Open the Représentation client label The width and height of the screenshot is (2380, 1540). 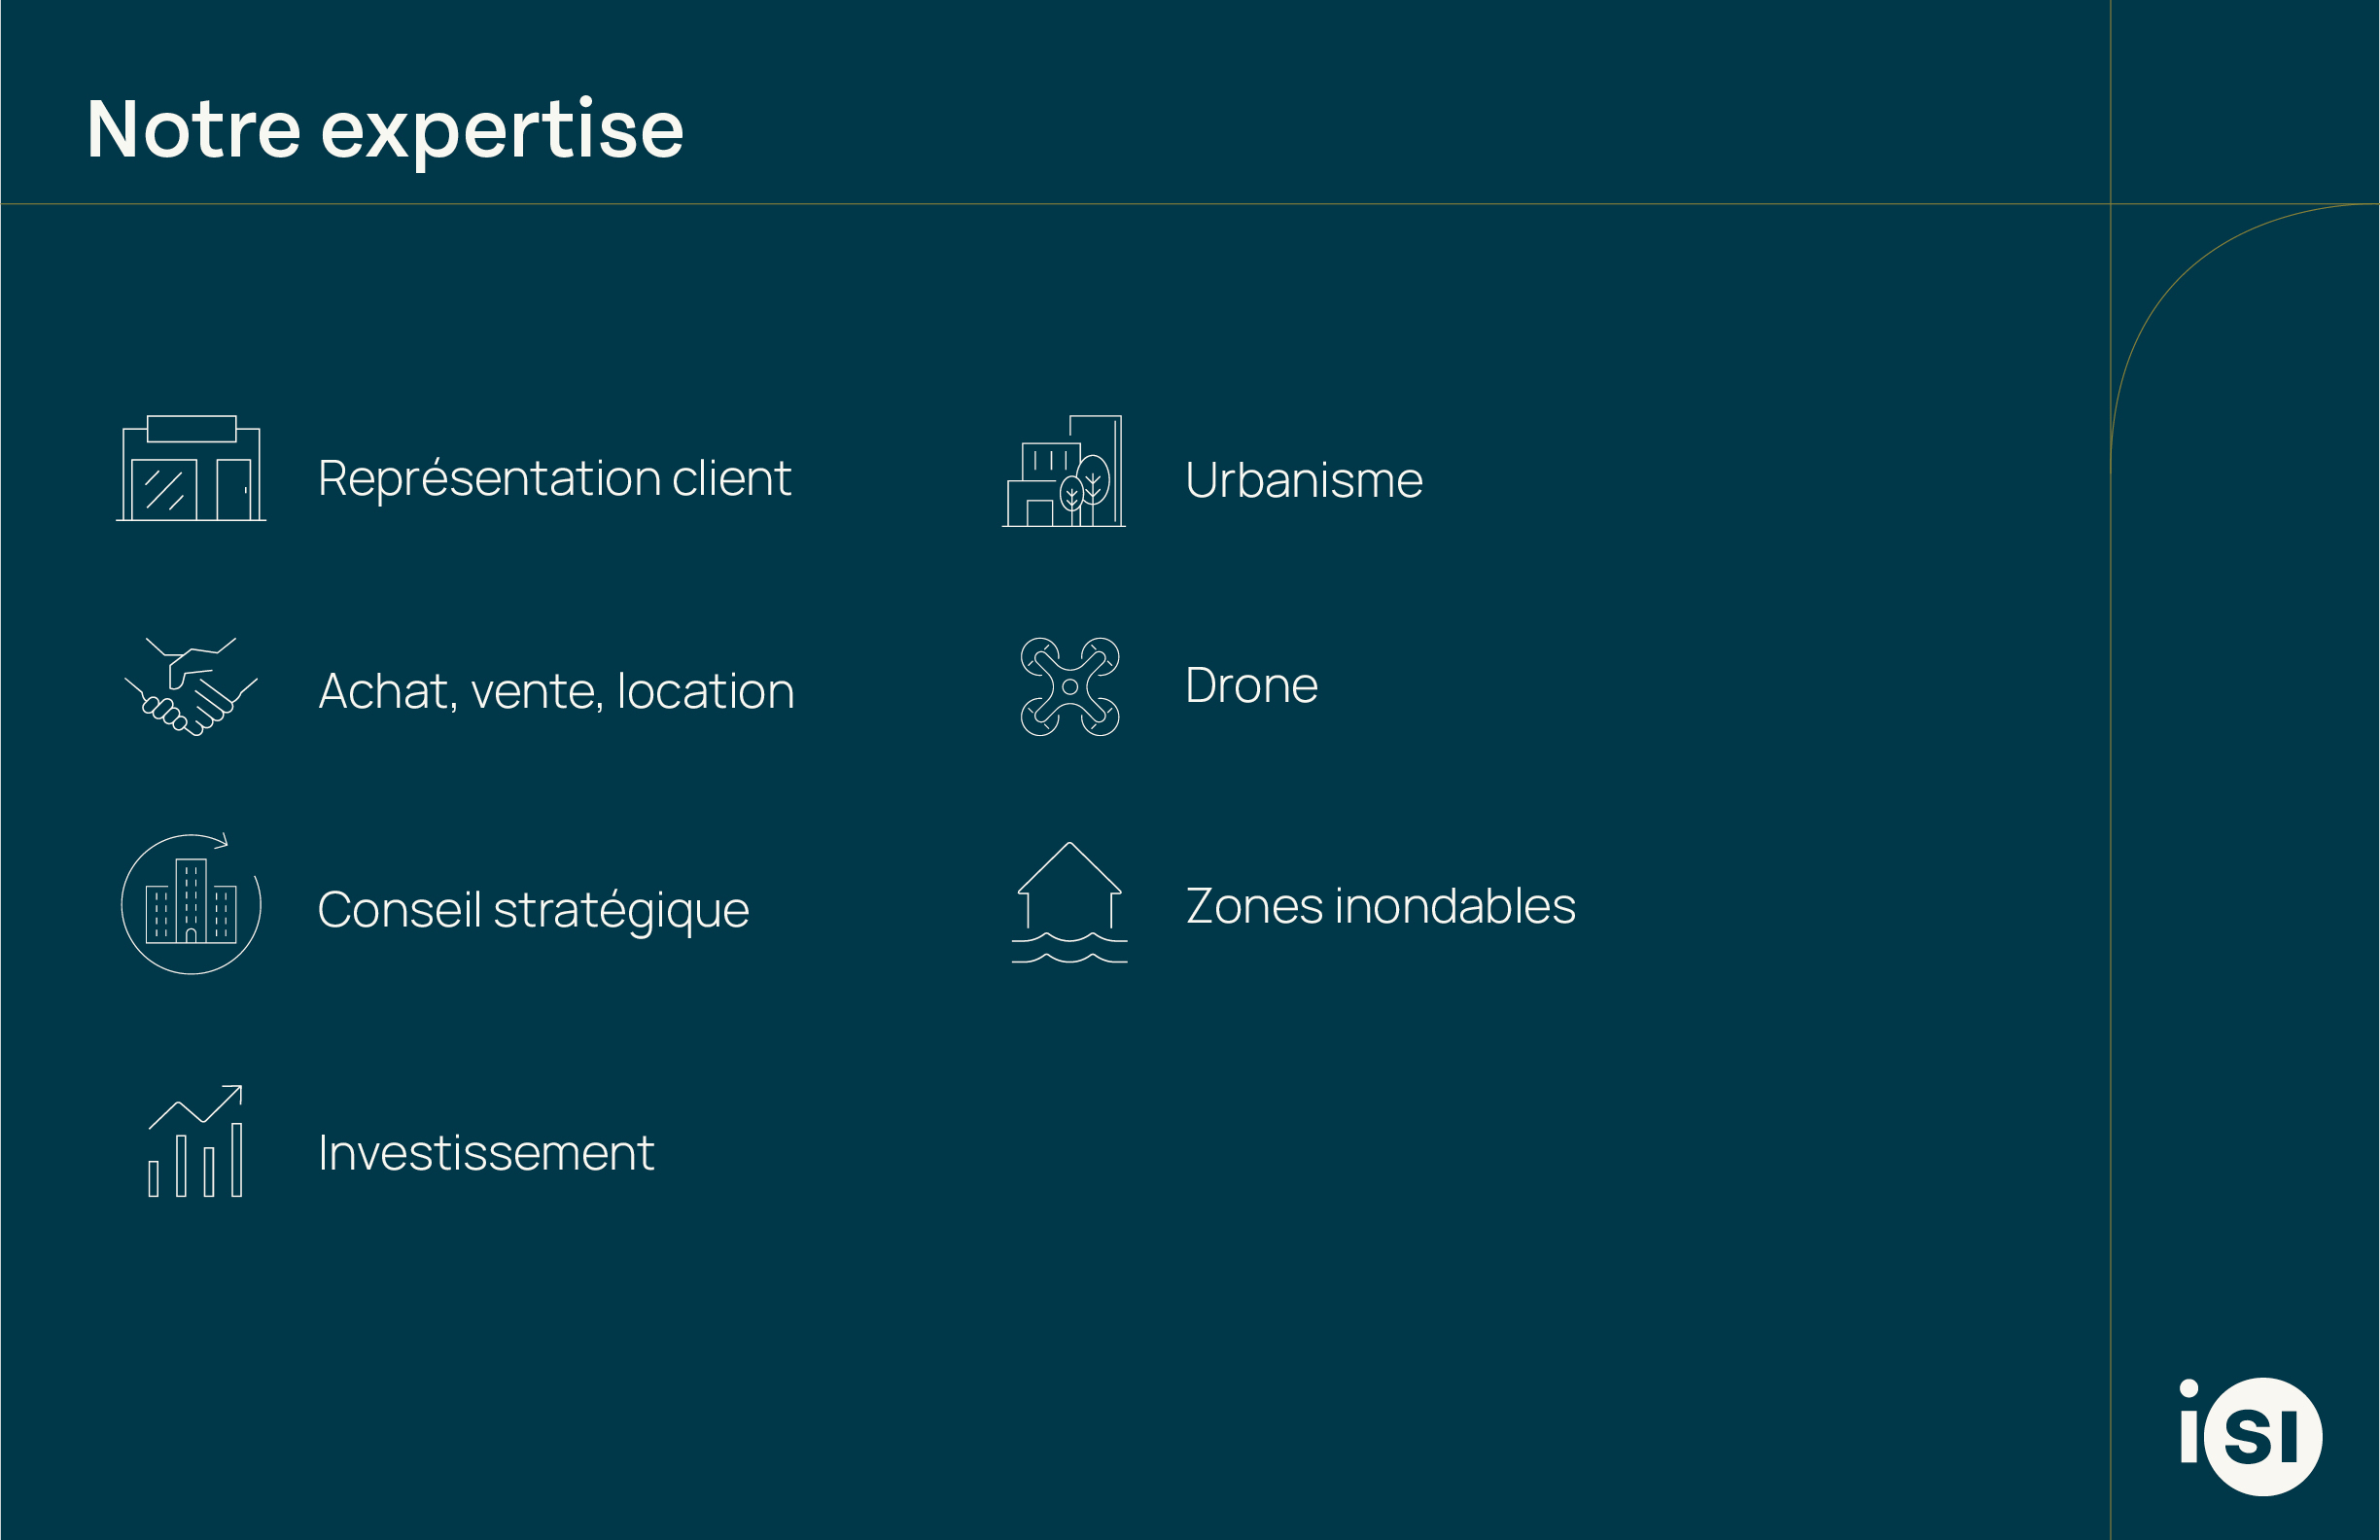click(x=554, y=478)
